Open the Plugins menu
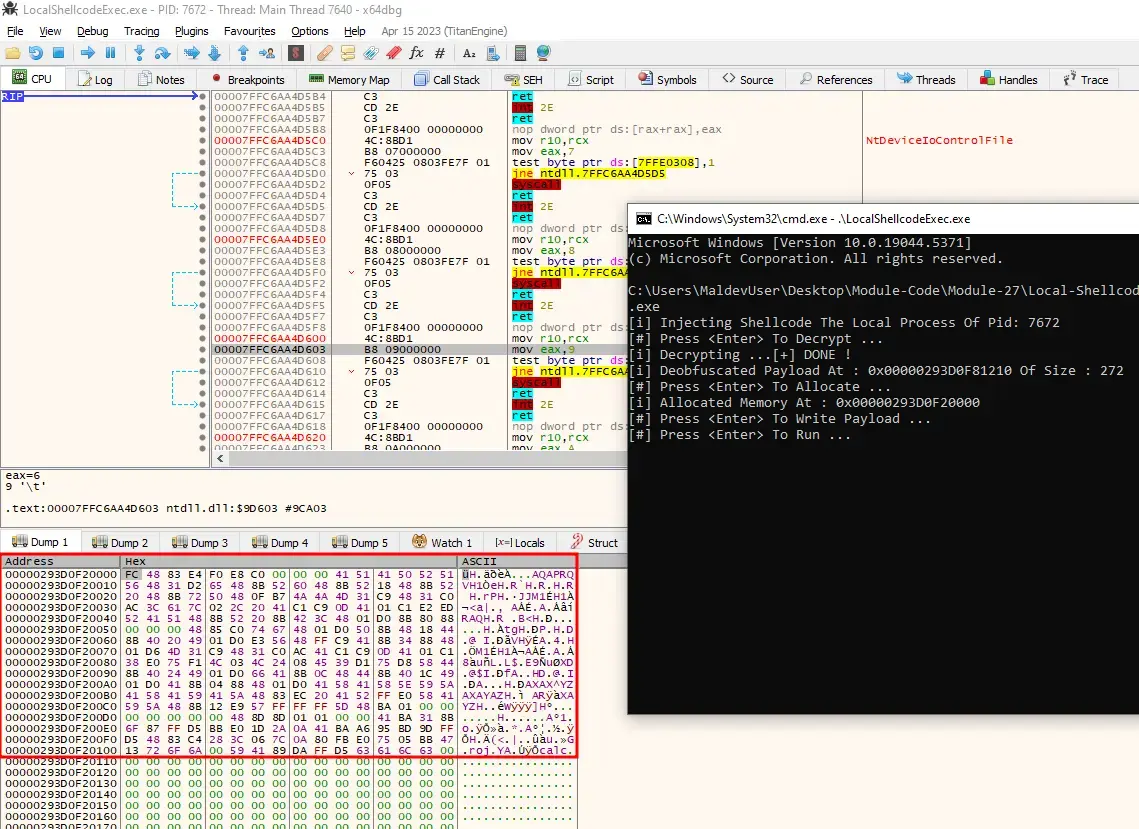 click(191, 31)
